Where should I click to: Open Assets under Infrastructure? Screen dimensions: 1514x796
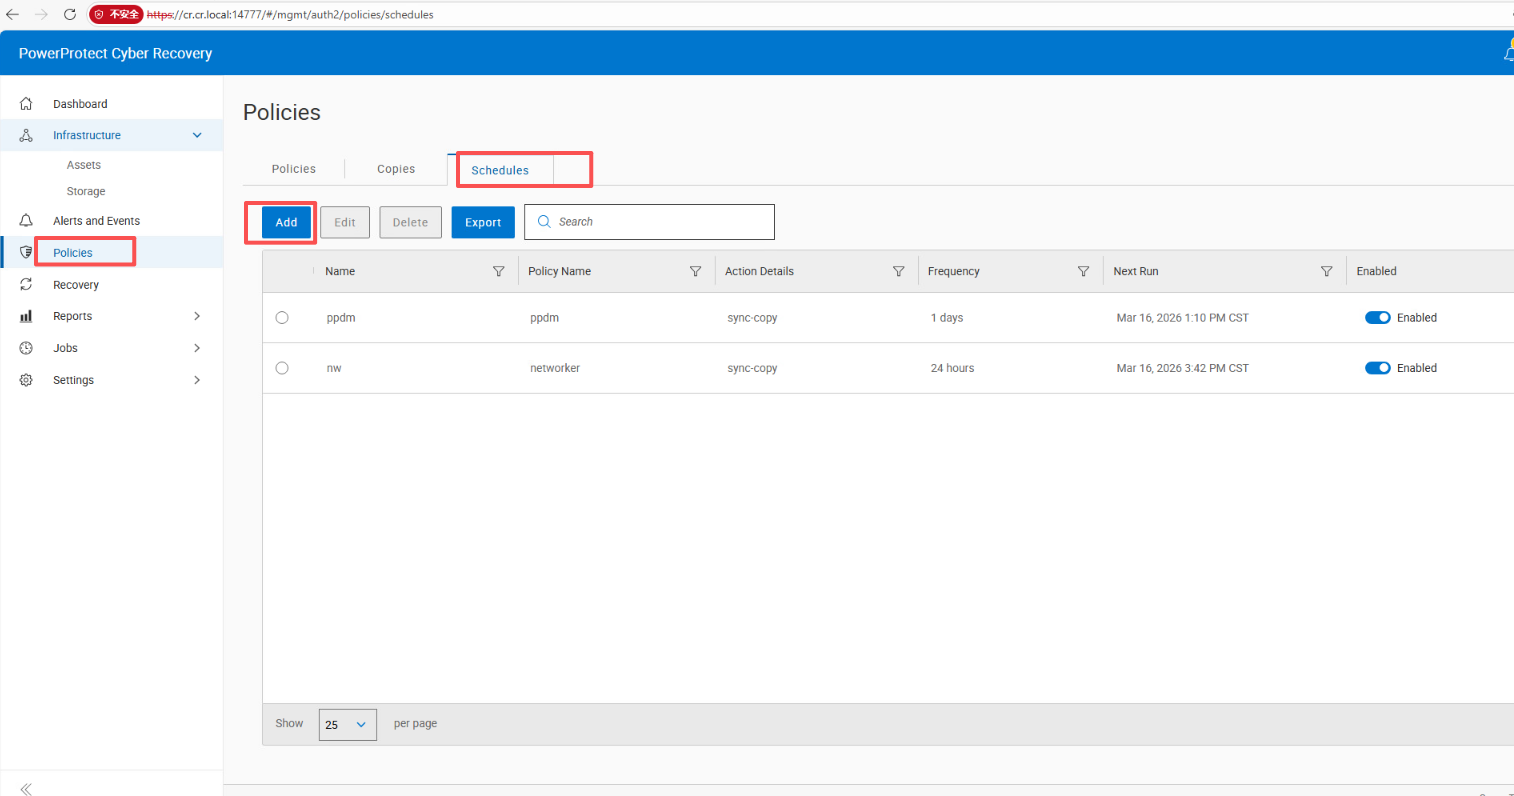click(84, 165)
